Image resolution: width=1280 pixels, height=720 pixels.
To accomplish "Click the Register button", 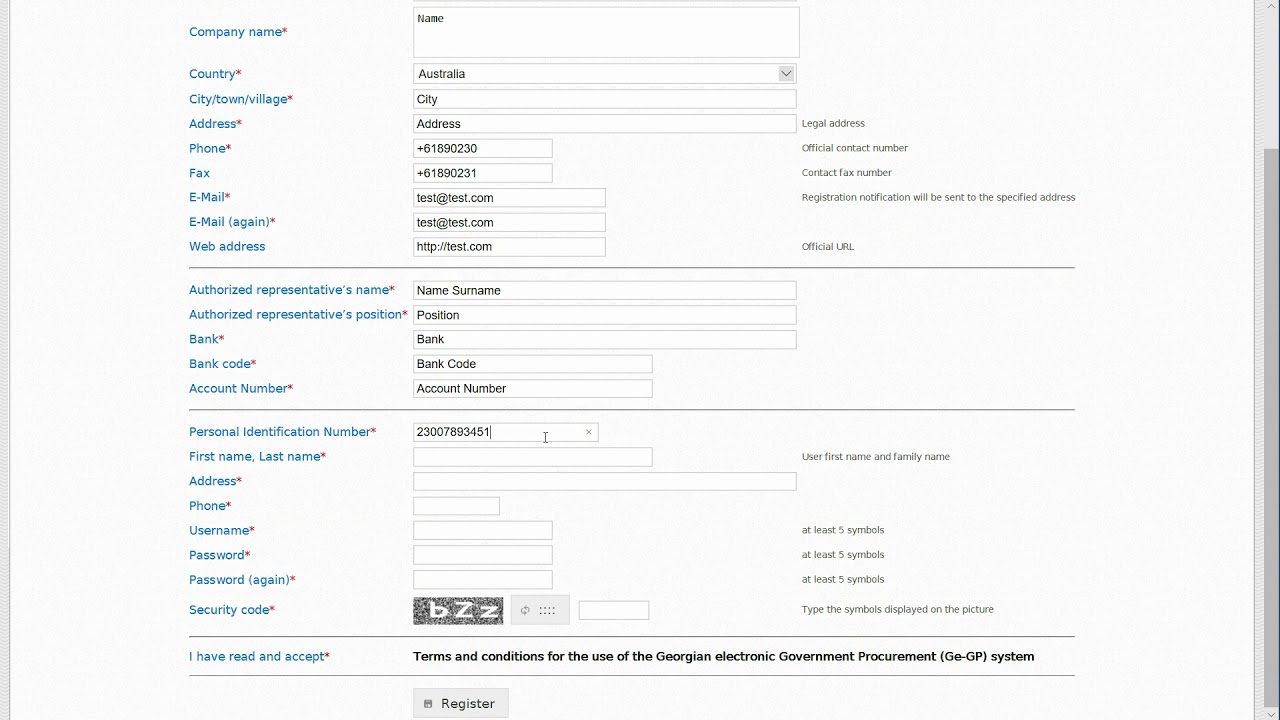I will click(461, 704).
